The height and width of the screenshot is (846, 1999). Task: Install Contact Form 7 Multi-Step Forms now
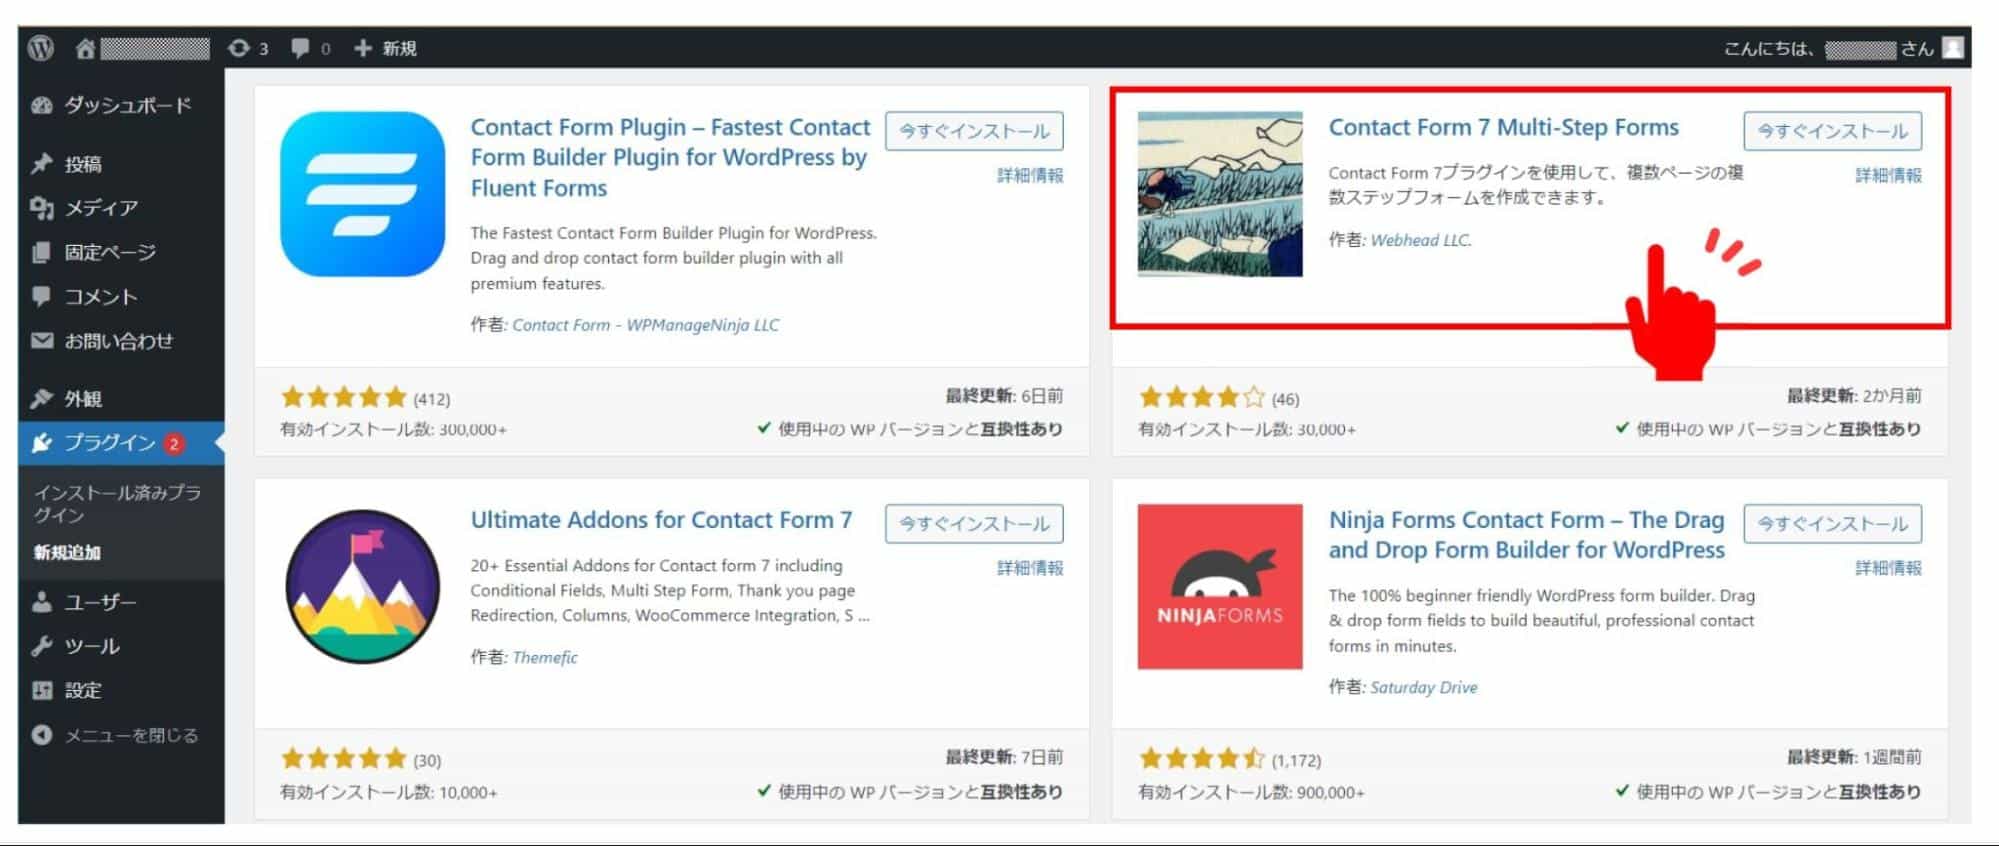click(1831, 131)
